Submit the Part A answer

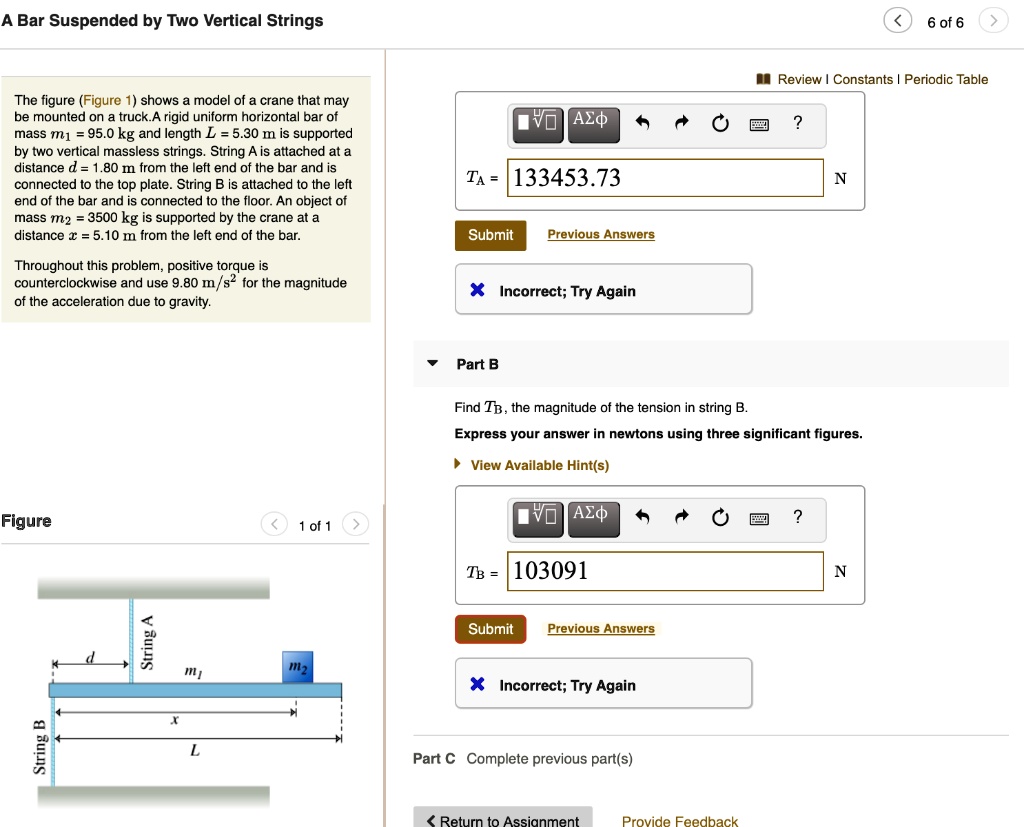[490, 235]
